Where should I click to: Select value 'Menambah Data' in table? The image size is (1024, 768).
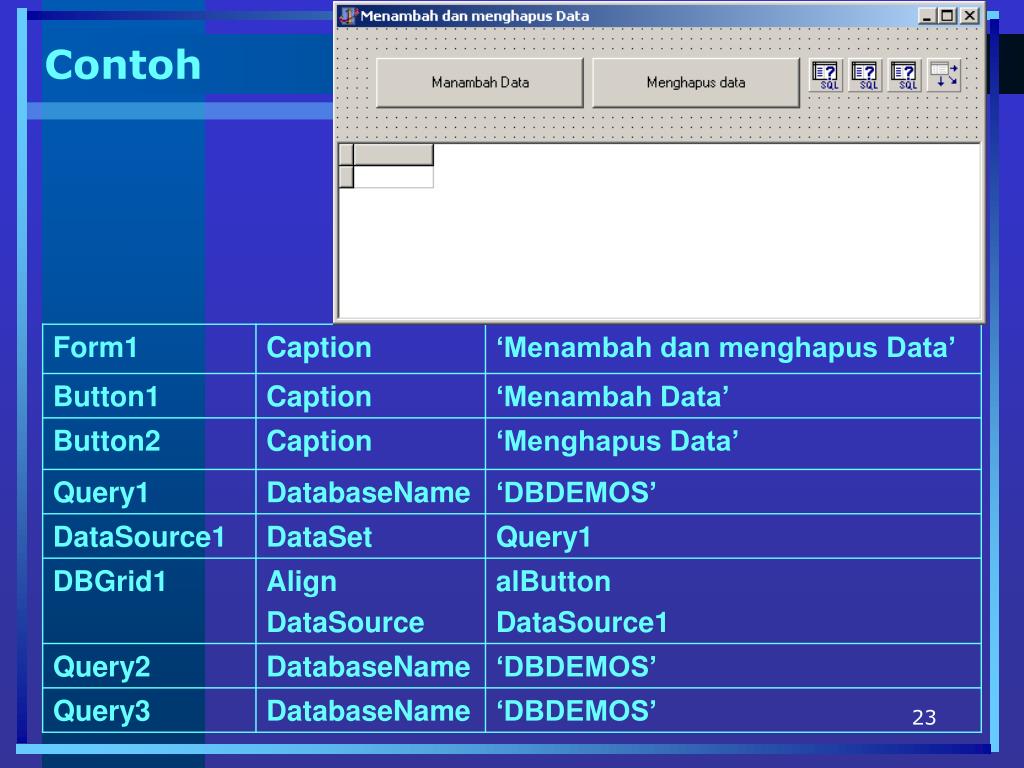613,397
